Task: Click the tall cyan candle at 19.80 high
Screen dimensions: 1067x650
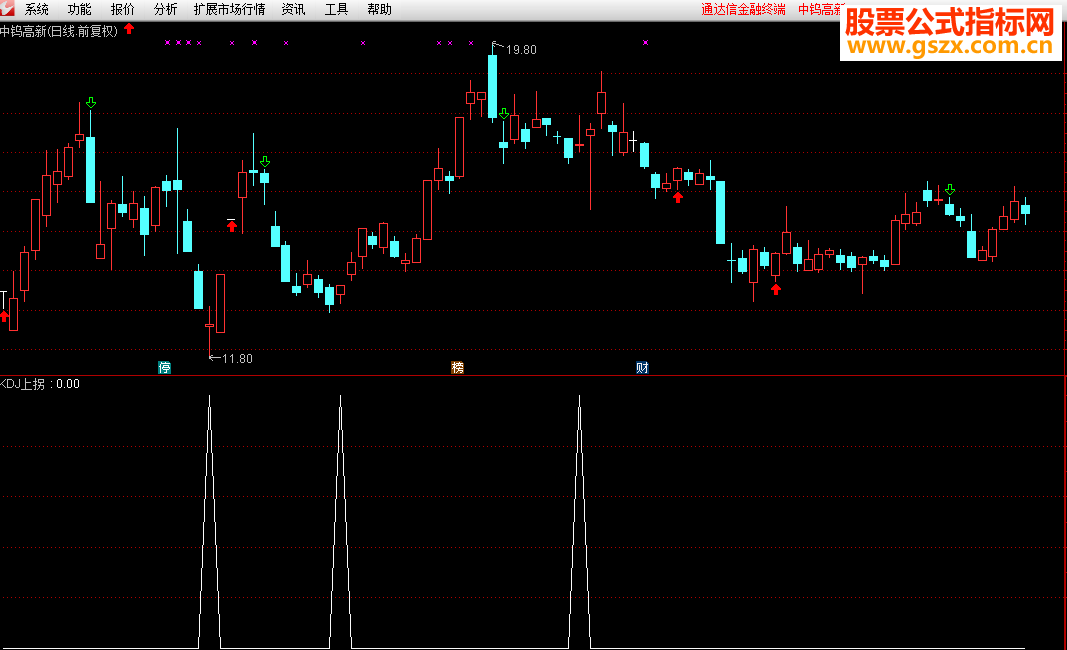Action: point(492,86)
